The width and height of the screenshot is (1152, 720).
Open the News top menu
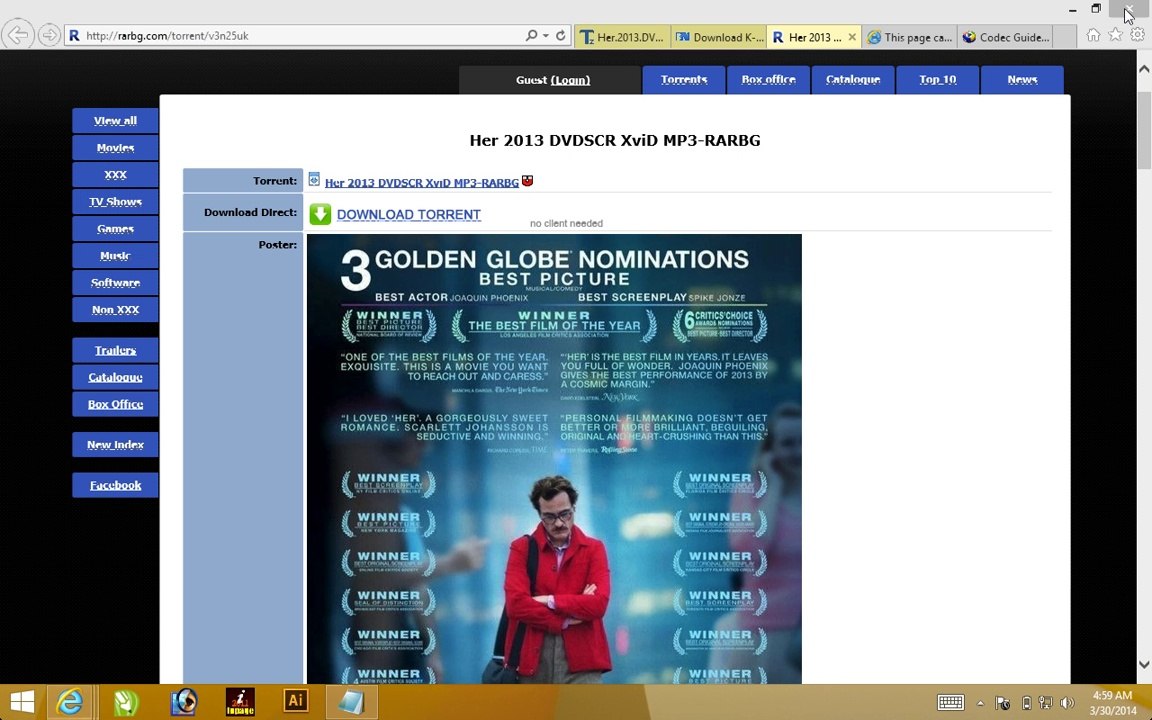[x=1022, y=79]
